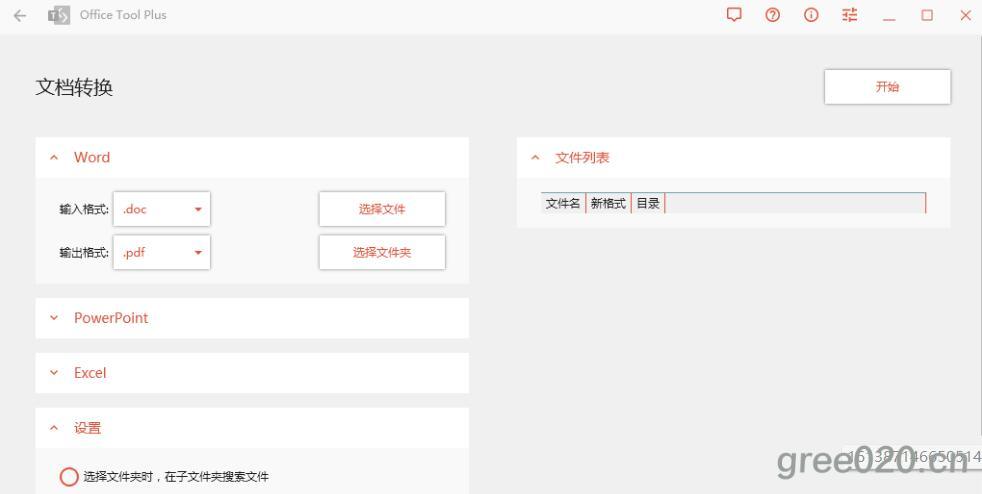Open the .pdf output format dropdown

[x=162, y=253]
